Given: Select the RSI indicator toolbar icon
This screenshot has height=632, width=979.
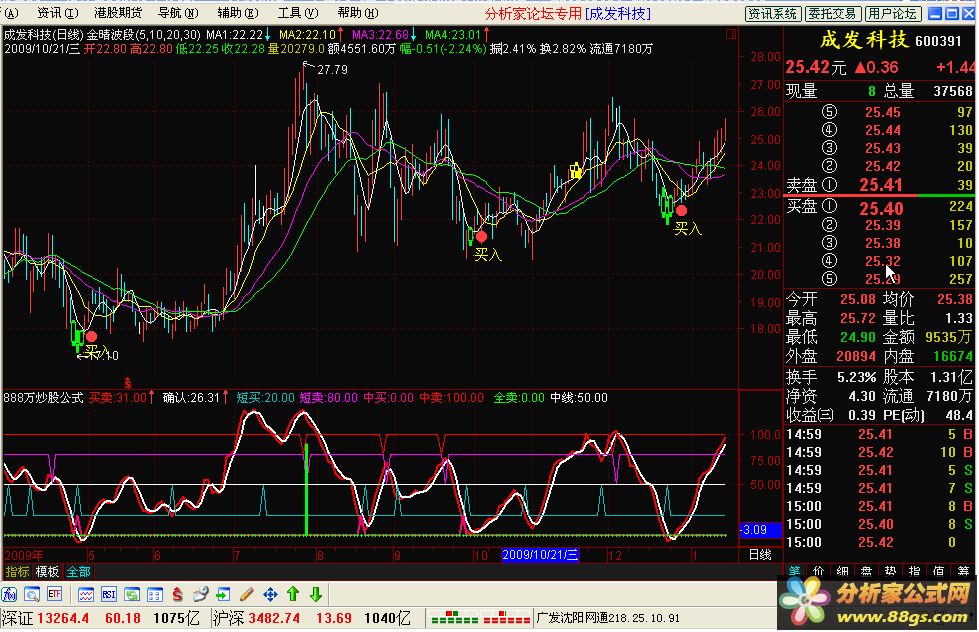Looking at the screenshot, I should coord(109,595).
